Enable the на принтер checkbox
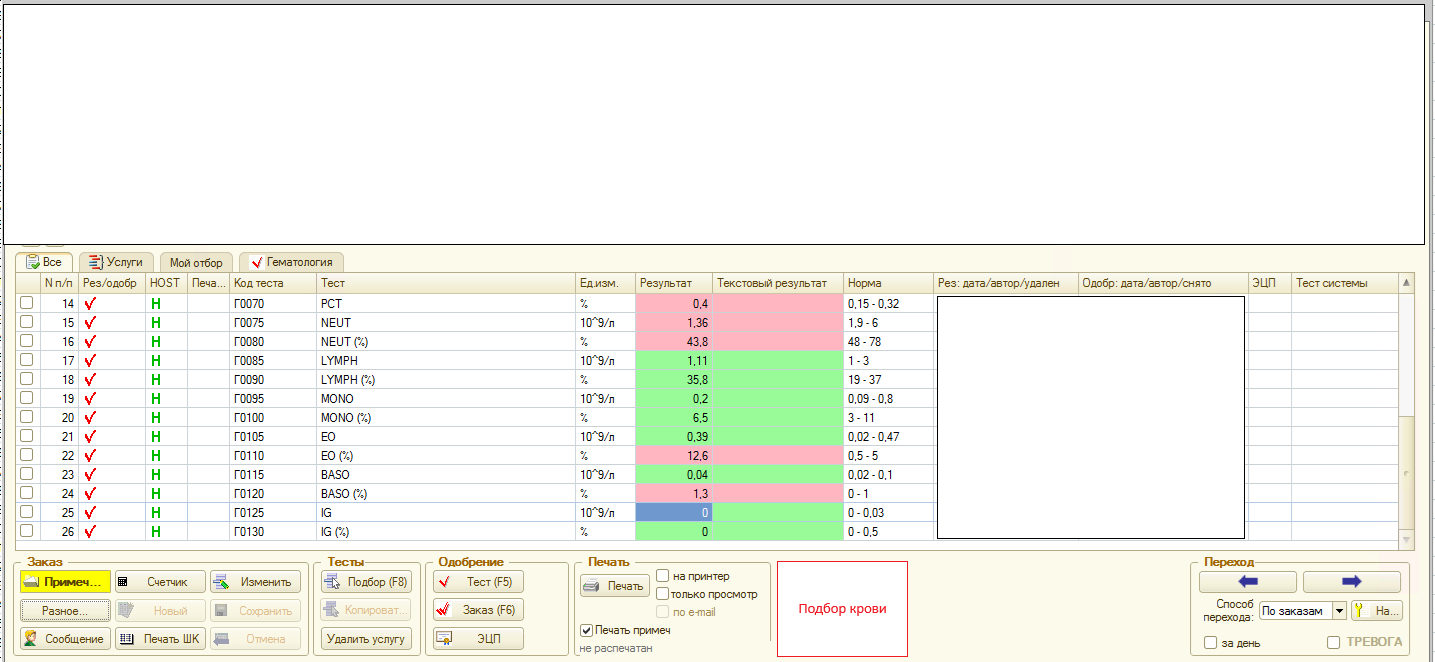The height and width of the screenshot is (662, 1435). [x=663, y=576]
